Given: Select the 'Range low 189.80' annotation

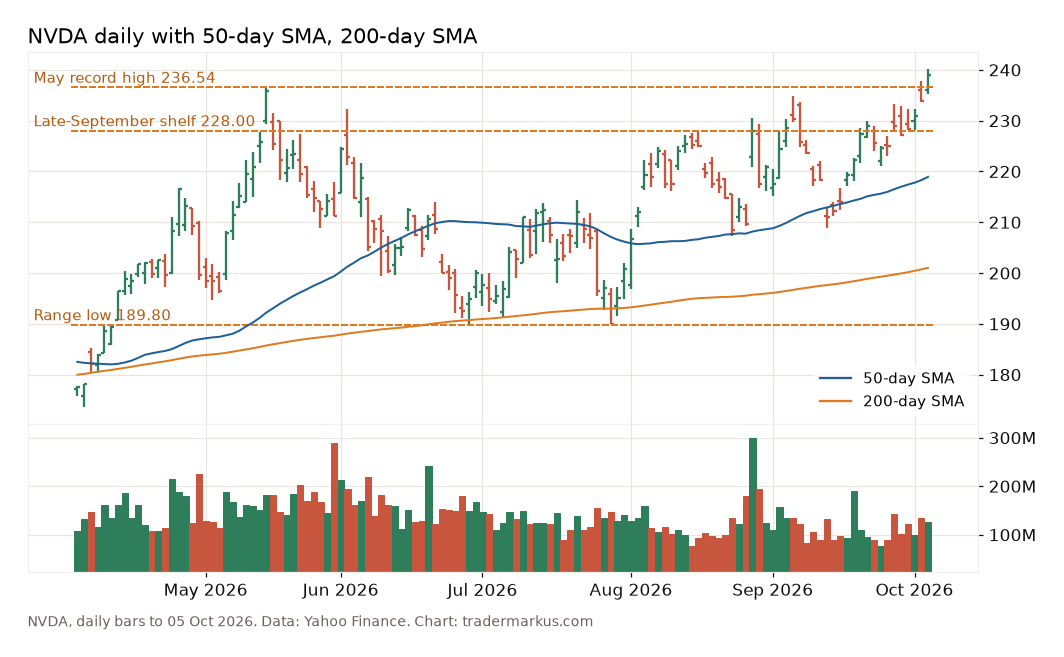Looking at the screenshot, I should 102,316.
